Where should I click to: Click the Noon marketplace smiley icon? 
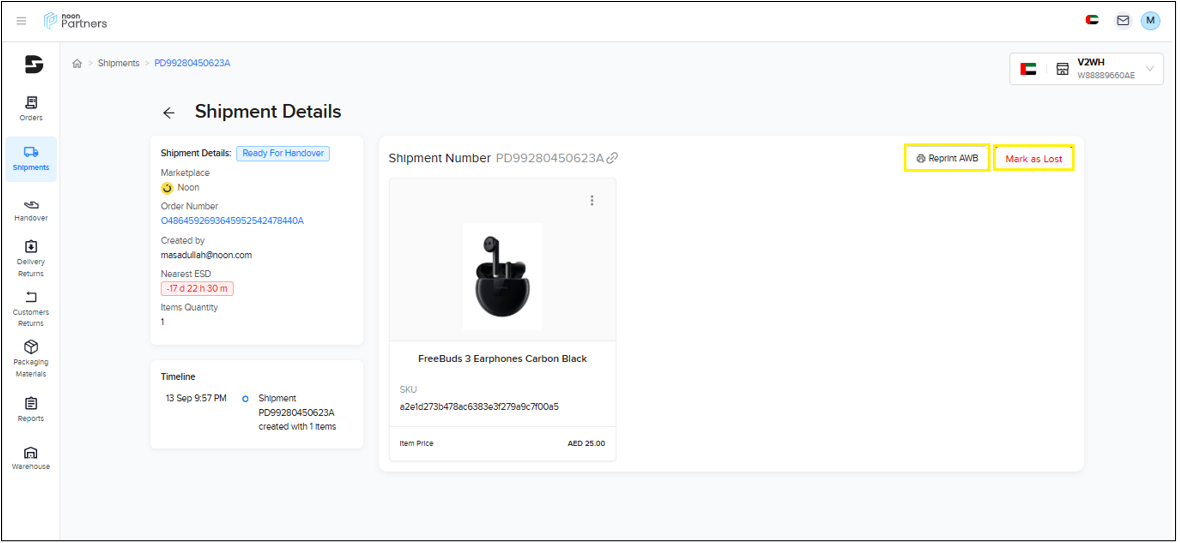pos(167,188)
